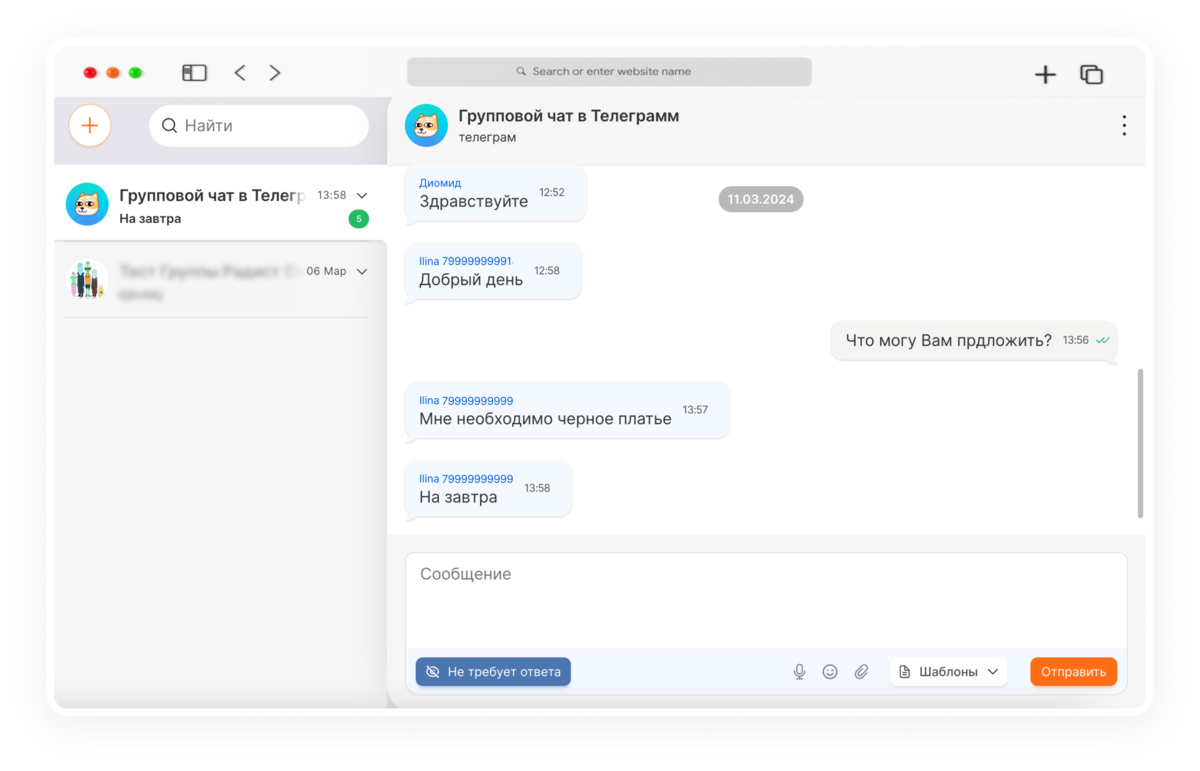Expand chevron on the Групповой чат row
Image resolution: width=1200 pixels, height=771 pixels.
[362, 196]
